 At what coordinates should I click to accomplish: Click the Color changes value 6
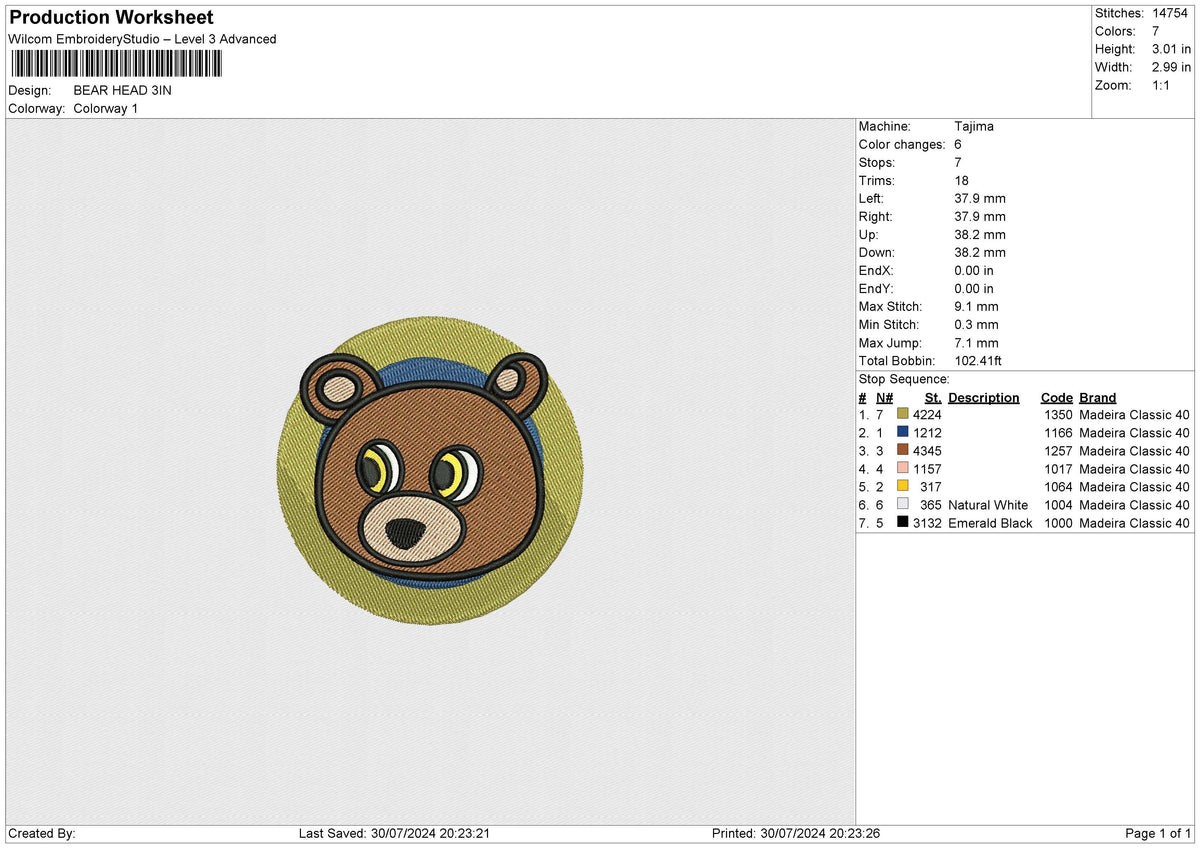coord(958,145)
